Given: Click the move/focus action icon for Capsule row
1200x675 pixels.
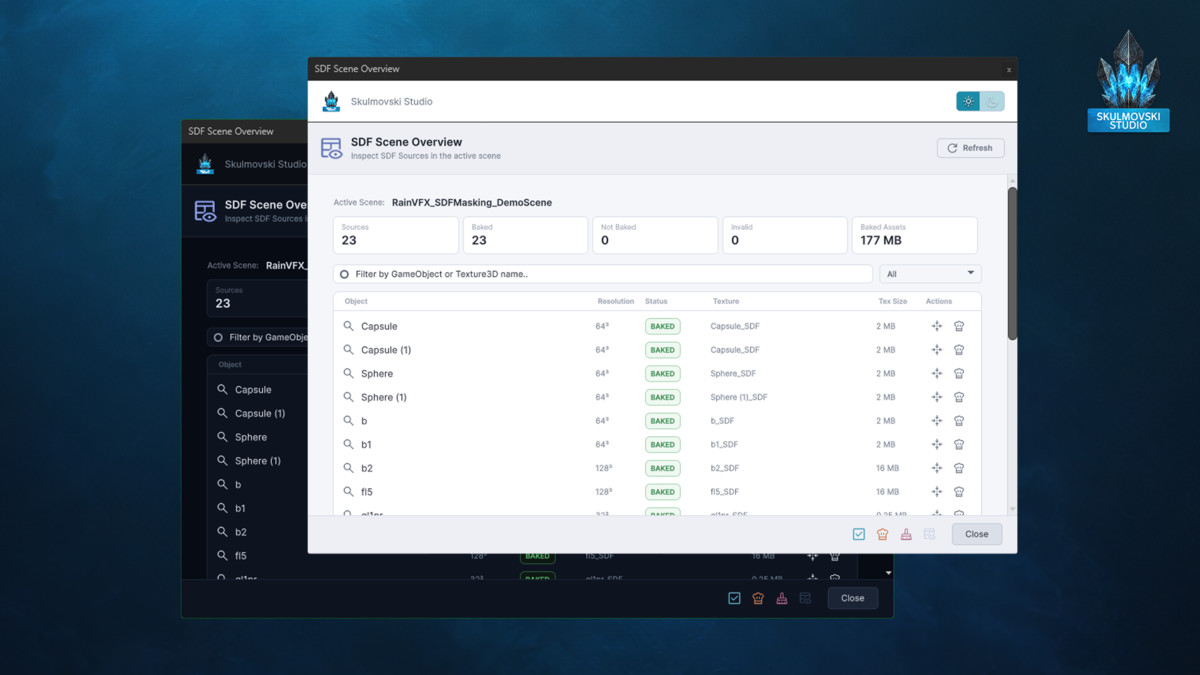Looking at the screenshot, I should 937,326.
